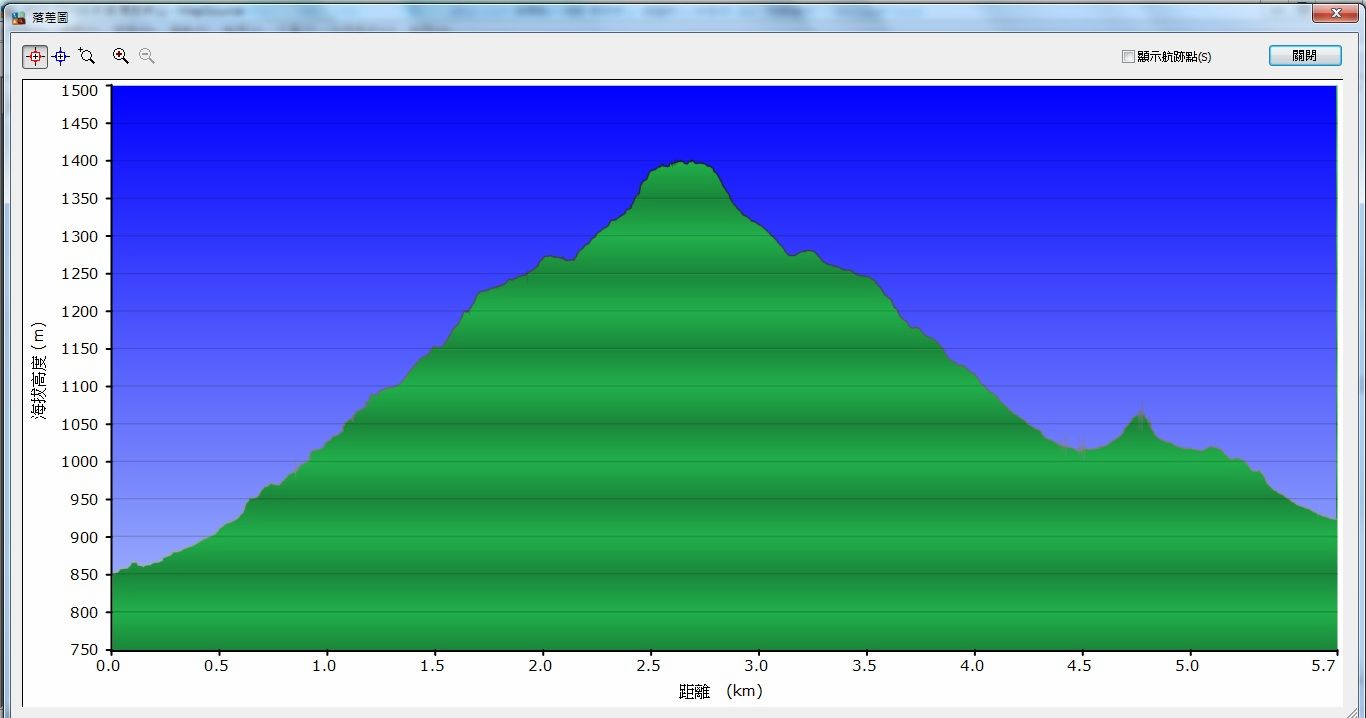Select the blue crosshair pointer tool
The height and width of the screenshot is (718, 1366).
pos(61,57)
